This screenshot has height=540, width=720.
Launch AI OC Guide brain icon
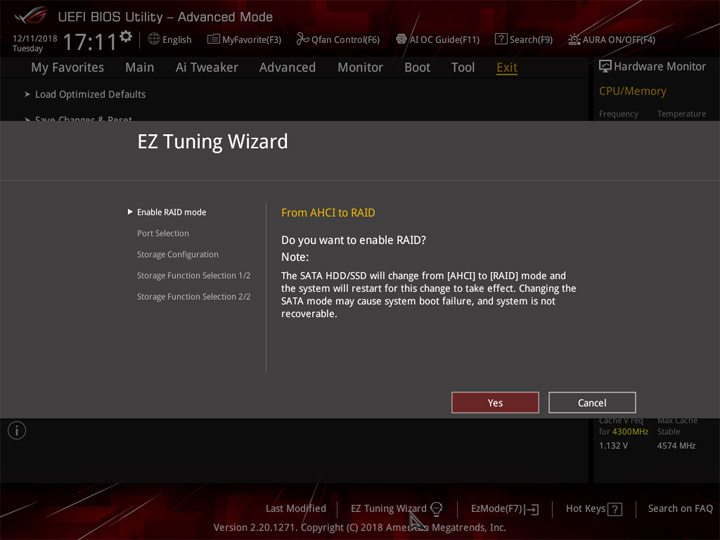click(x=401, y=39)
